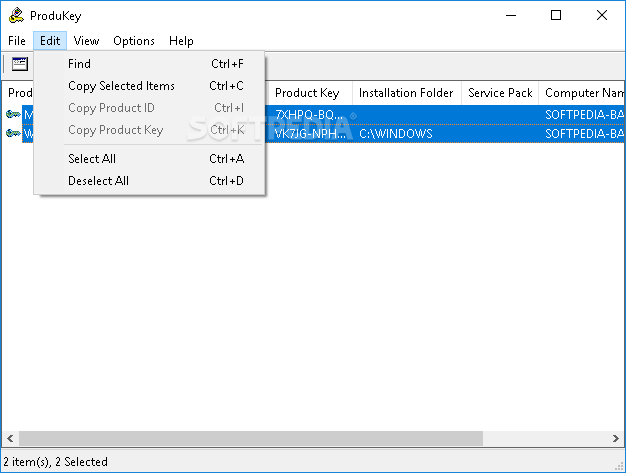
Task: Click the horizontal scrollbar left arrow
Action: pyautogui.click(x=10, y=438)
